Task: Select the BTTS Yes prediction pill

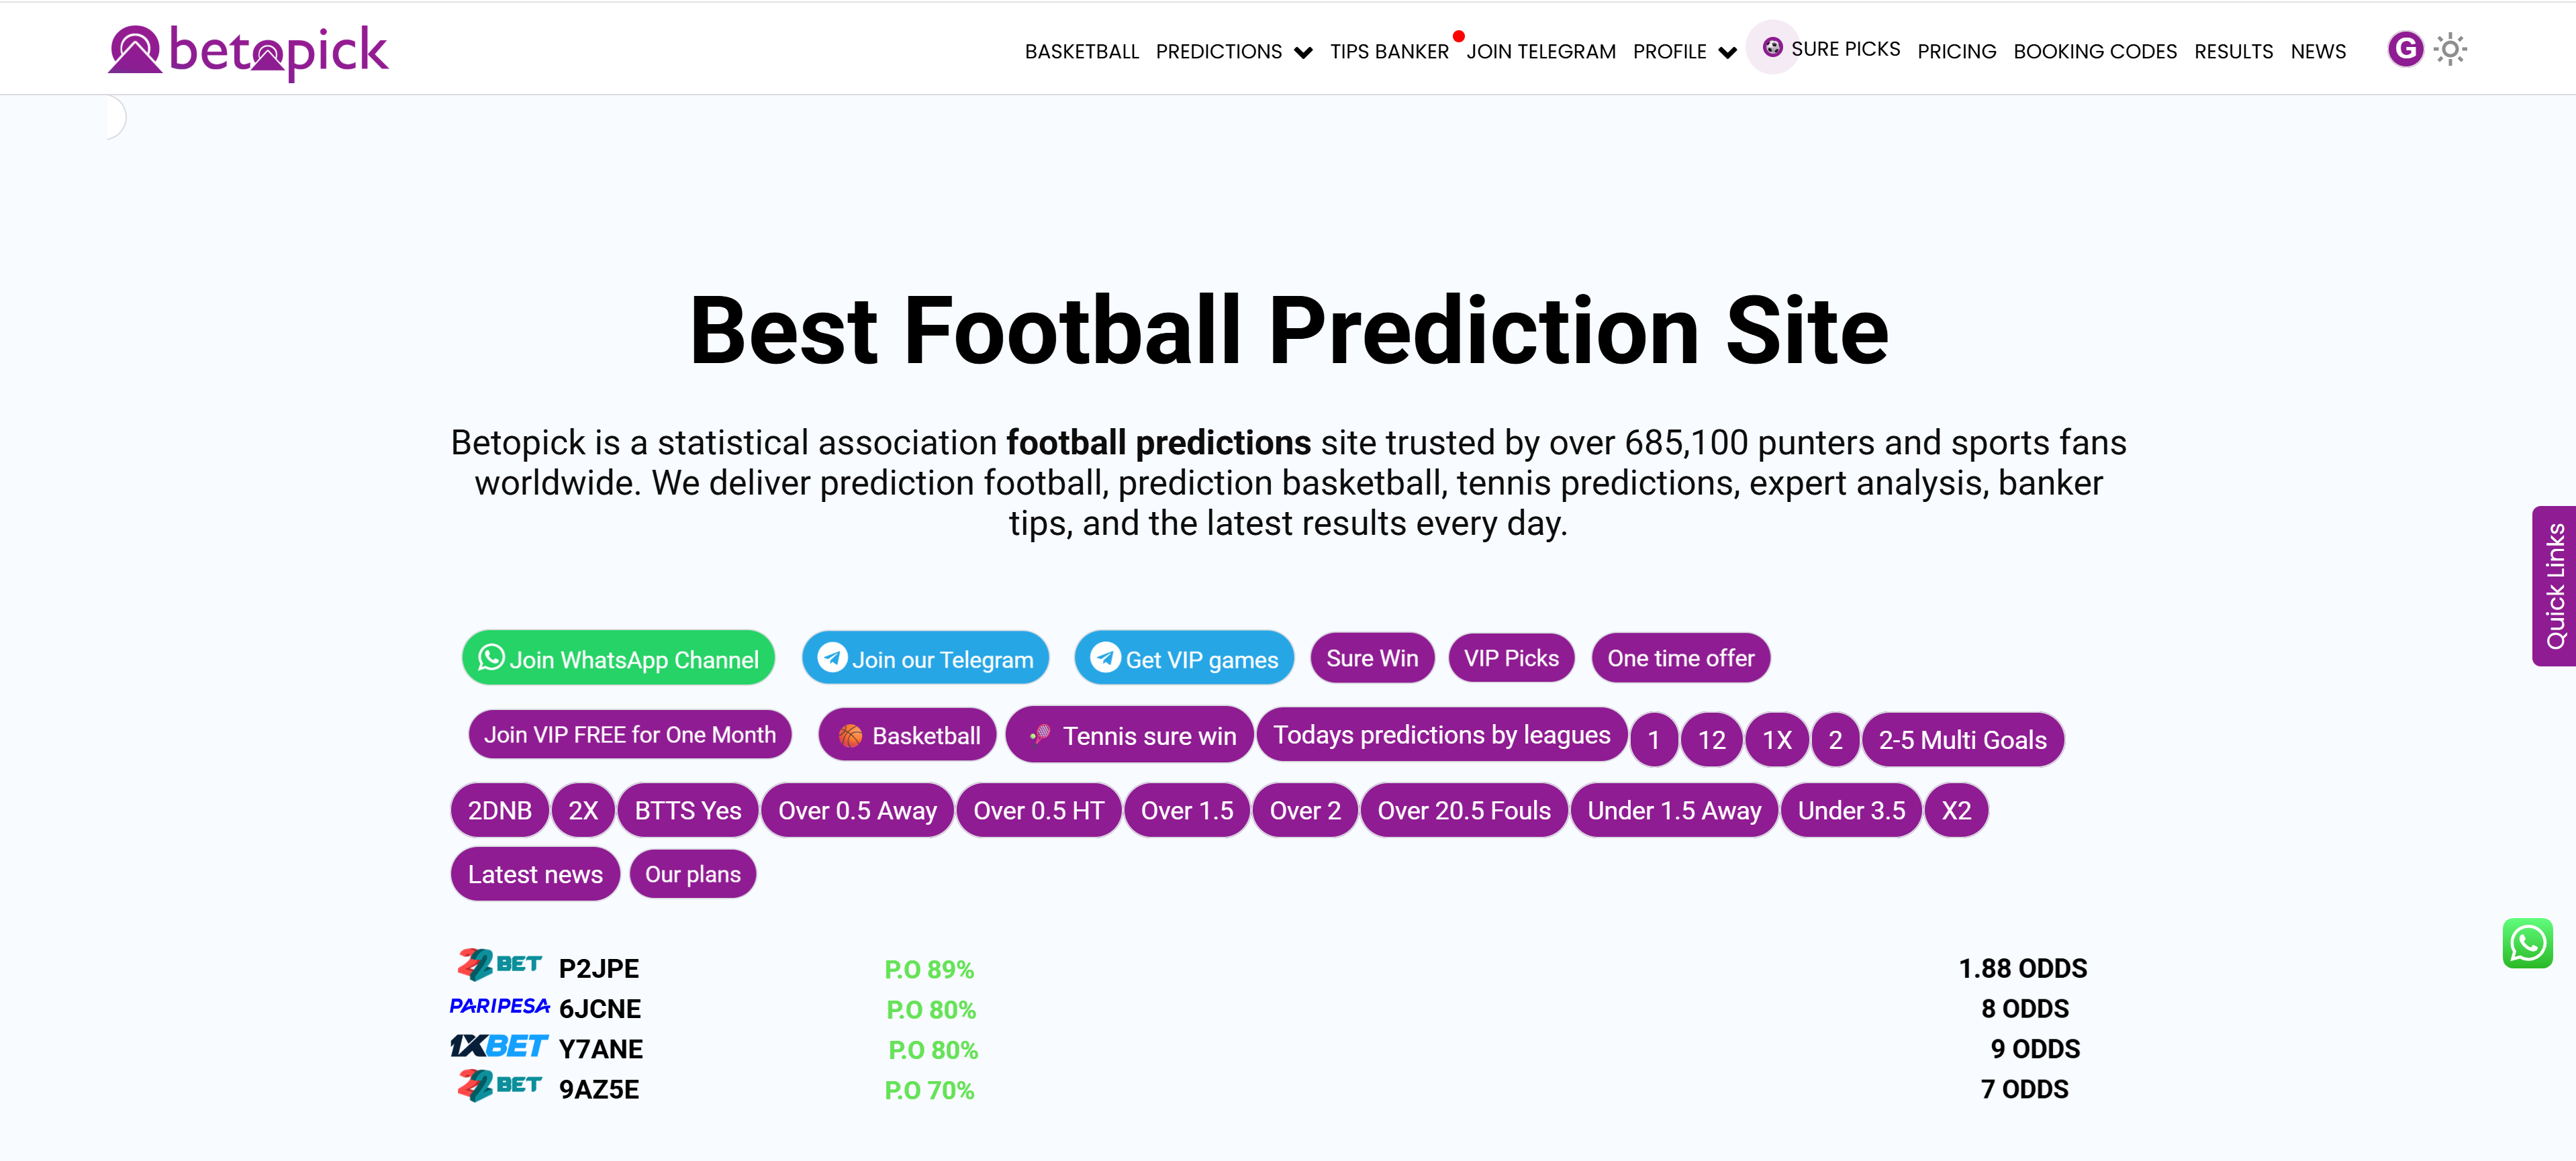Action: click(688, 811)
